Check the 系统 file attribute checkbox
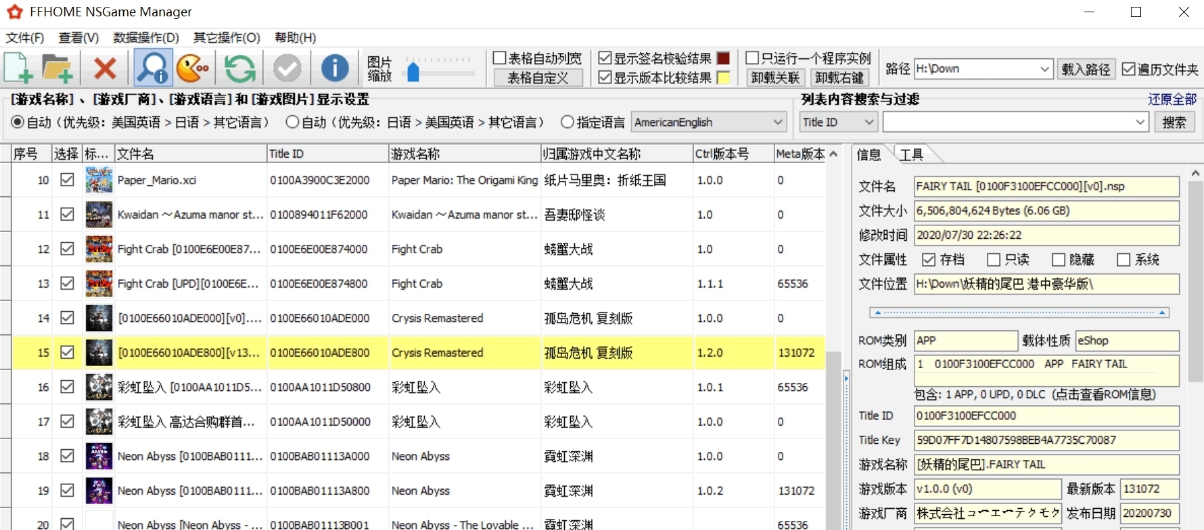The image size is (1204, 530). 1123,259
